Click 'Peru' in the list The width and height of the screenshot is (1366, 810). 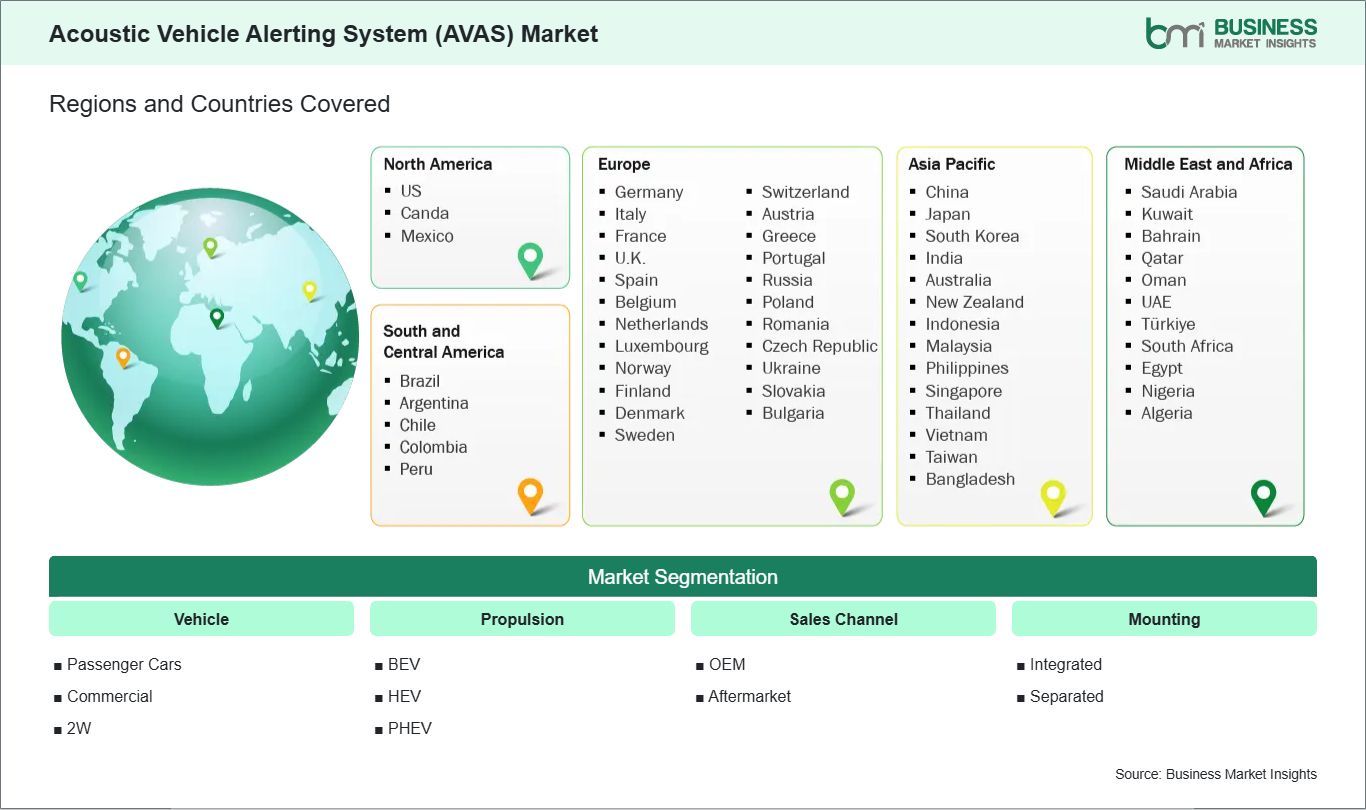(x=416, y=469)
